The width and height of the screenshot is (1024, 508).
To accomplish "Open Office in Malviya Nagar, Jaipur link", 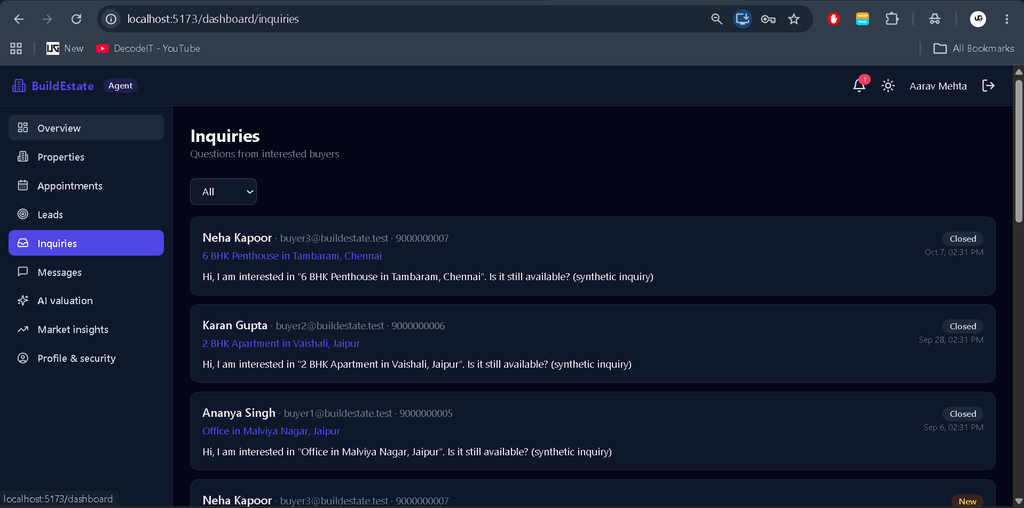I will click(271, 430).
